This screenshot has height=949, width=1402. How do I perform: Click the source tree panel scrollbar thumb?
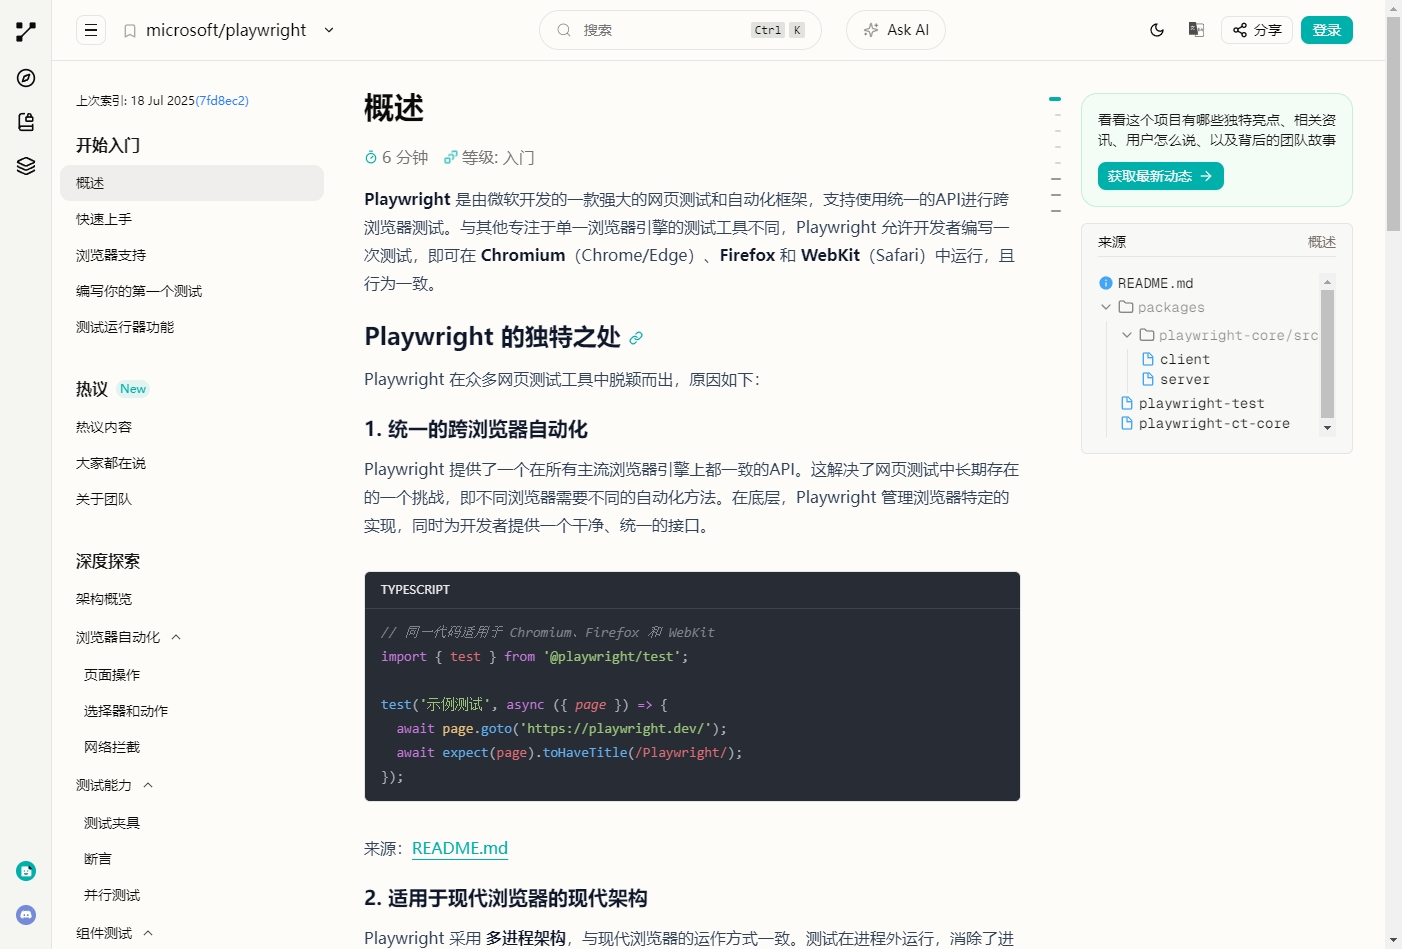[x=1327, y=353]
